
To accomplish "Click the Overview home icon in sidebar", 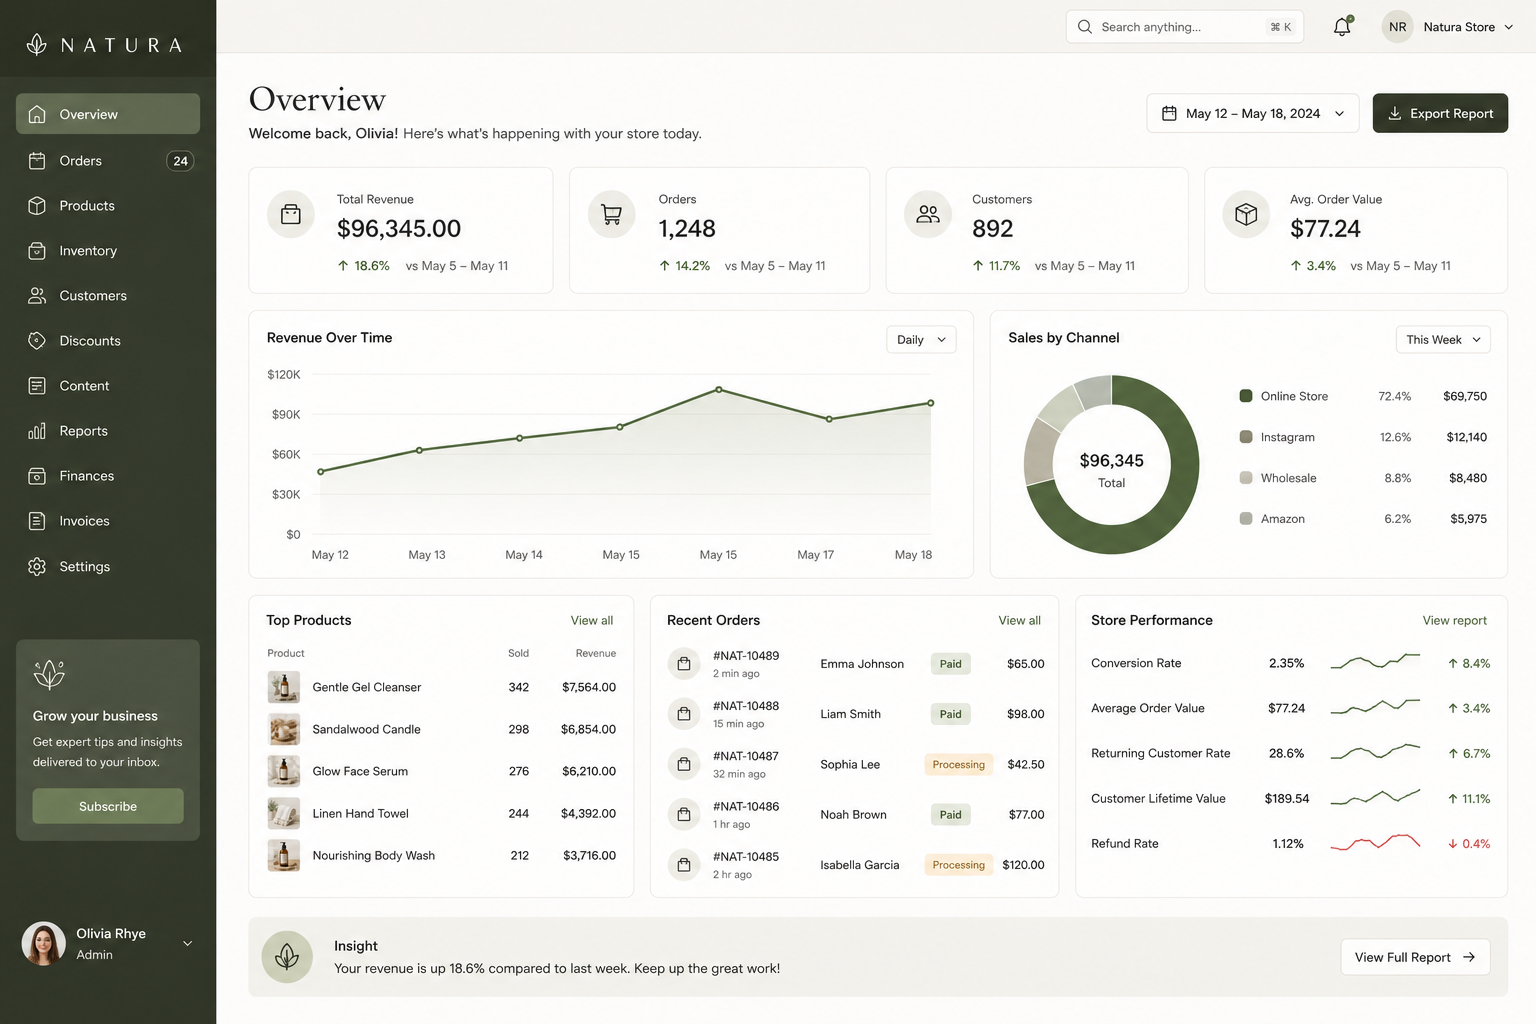I will click(x=37, y=114).
